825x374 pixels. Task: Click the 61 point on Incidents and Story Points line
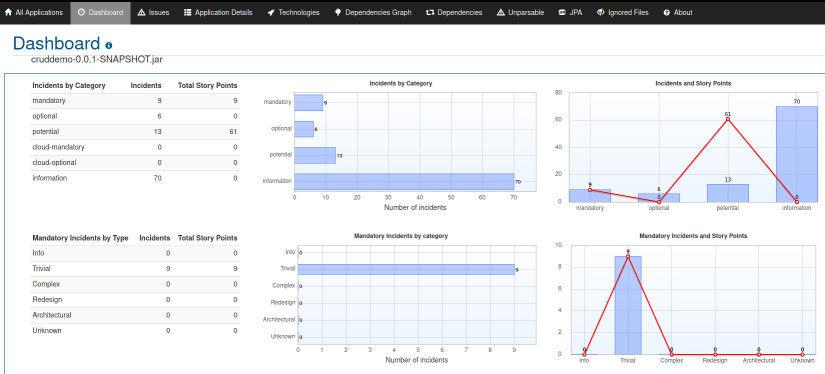click(728, 119)
